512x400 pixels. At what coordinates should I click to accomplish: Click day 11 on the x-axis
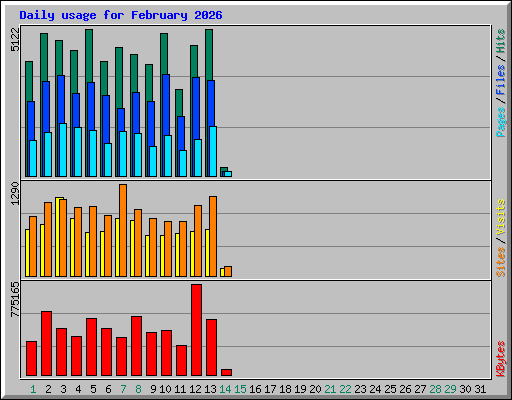(180, 389)
